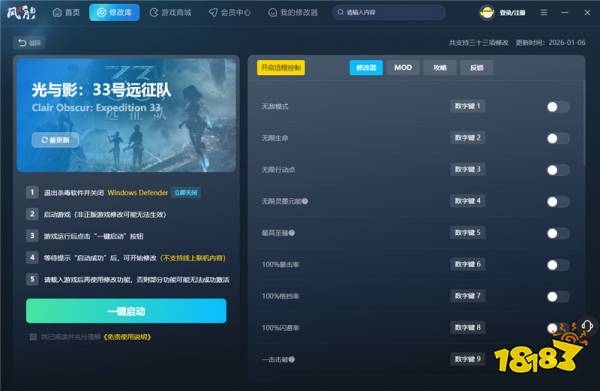Click the 数字键 4 hotkey box
The image size is (600, 391).
click(468, 201)
